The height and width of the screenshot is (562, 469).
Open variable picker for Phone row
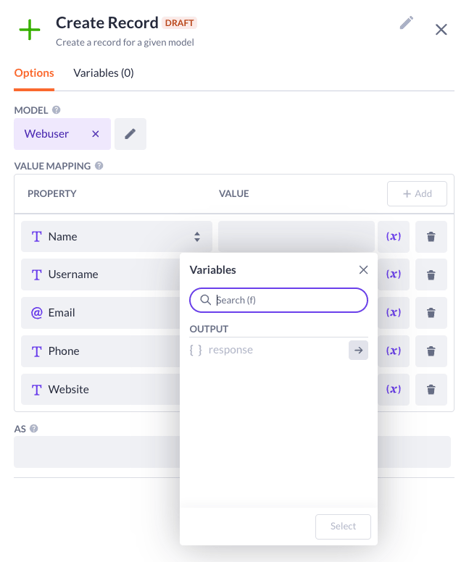coord(393,351)
